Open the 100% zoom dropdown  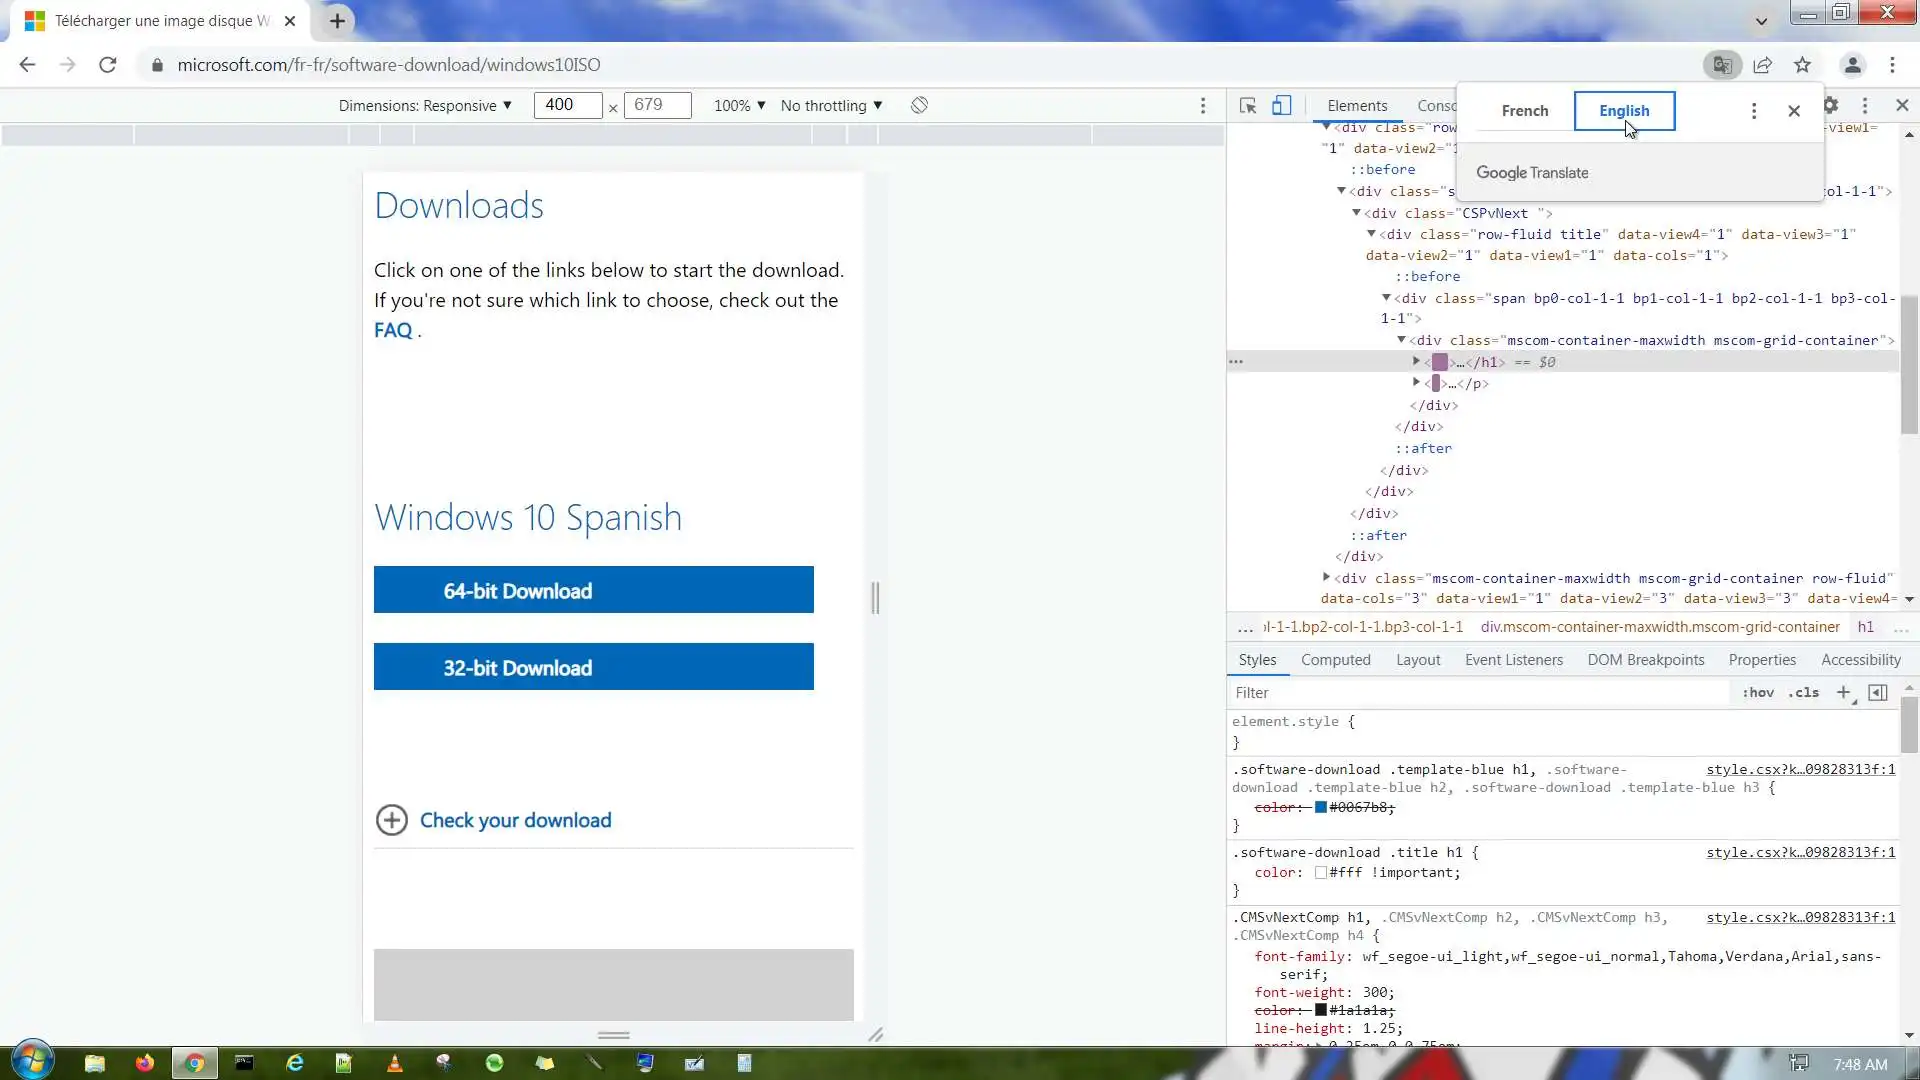(x=739, y=106)
